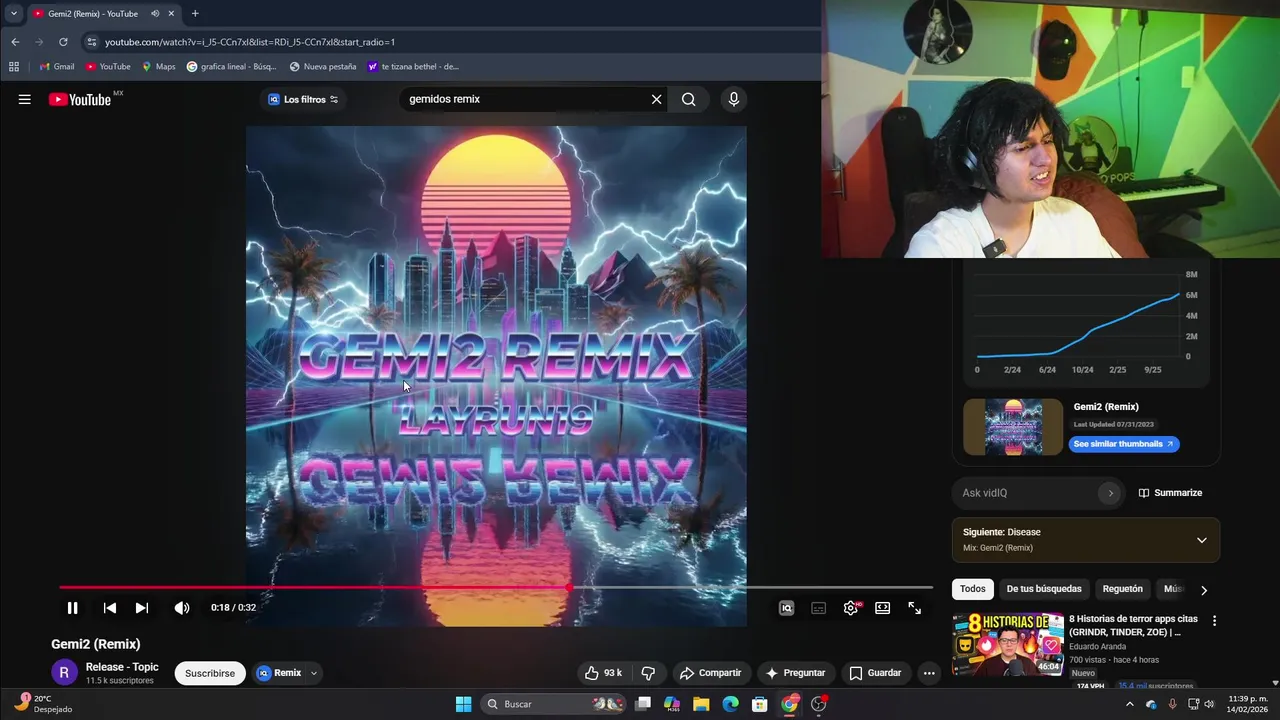1280x720 pixels.
Task: Open the Release - Topic channel avatar
Action: pyautogui.click(x=64, y=673)
